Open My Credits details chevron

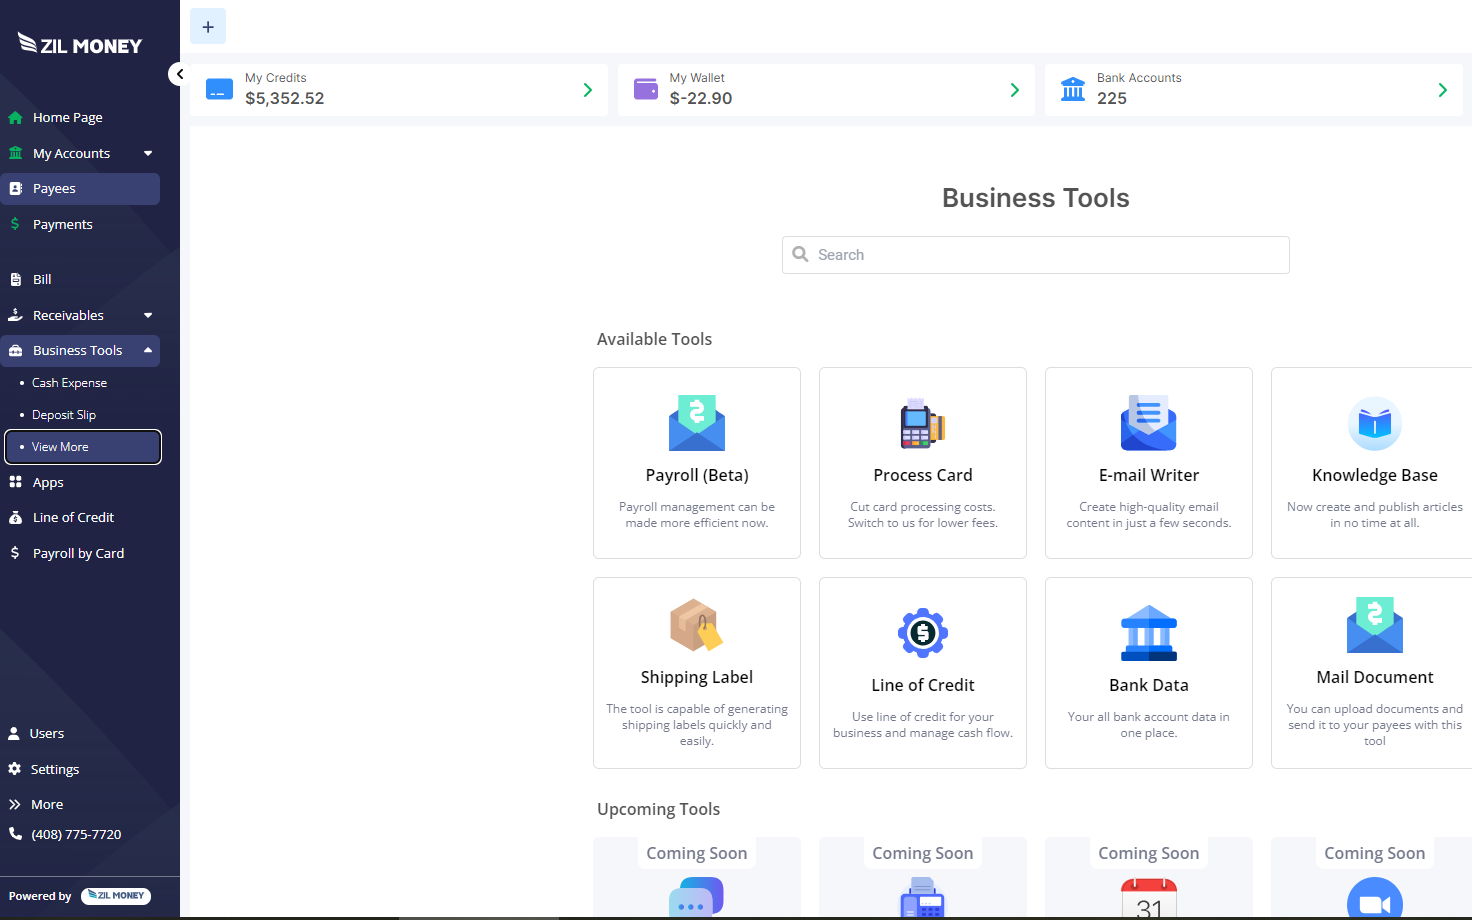click(x=588, y=90)
